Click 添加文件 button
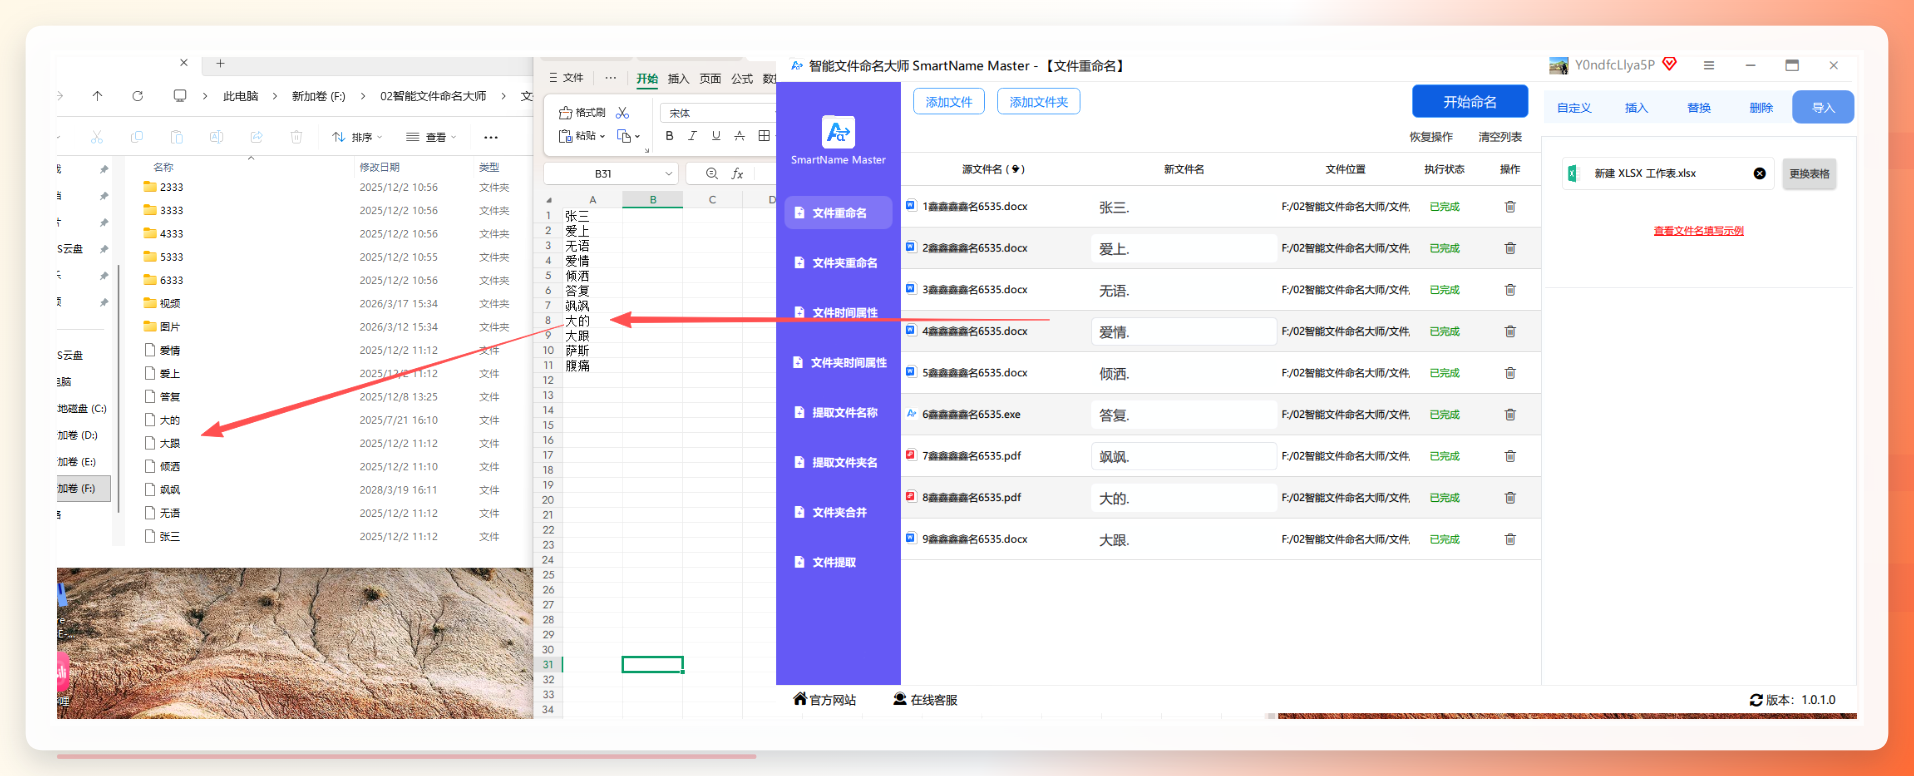The width and height of the screenshot is (1914, 776). pyautogui.click(x=949, y=102)
